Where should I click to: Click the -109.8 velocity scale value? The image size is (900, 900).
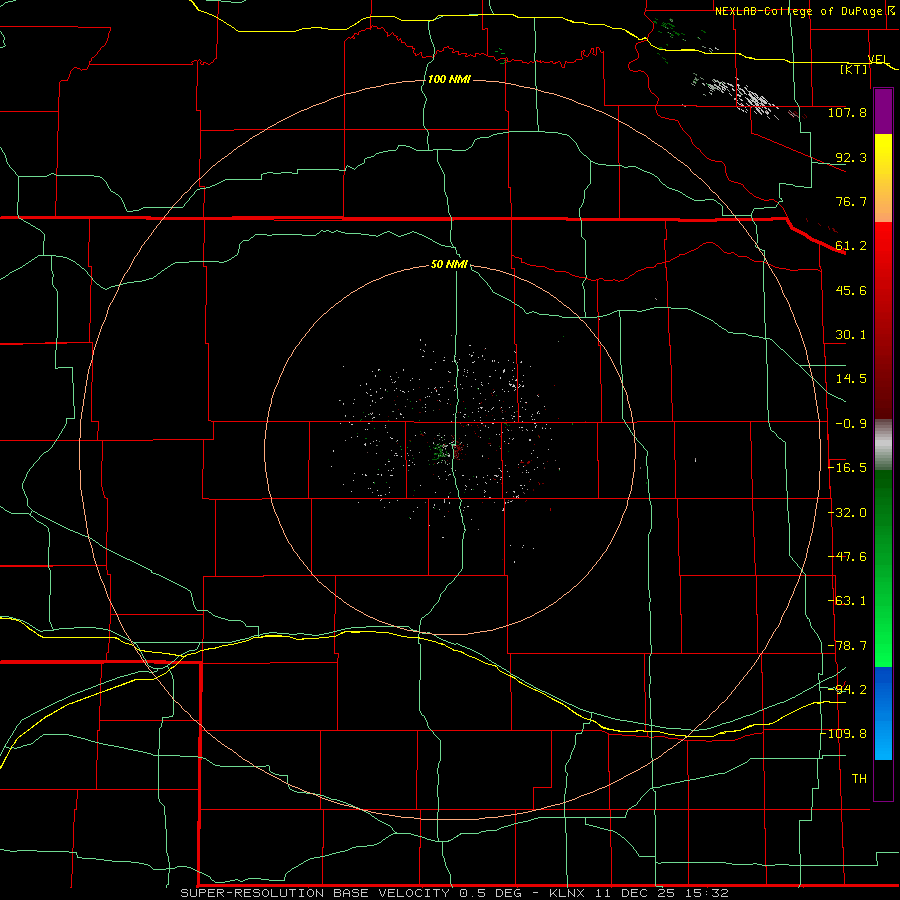click(844, 734)
